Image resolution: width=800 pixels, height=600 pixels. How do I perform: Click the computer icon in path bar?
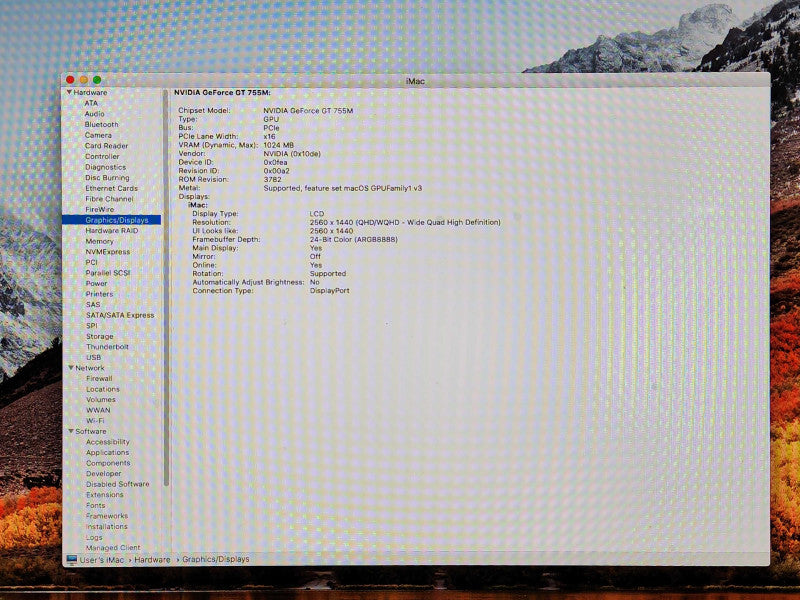point(72,560)
